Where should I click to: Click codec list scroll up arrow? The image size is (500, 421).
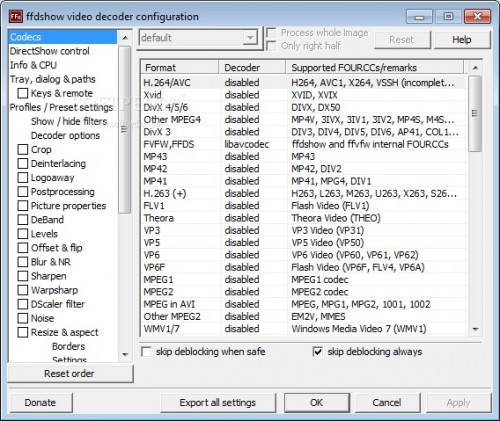coord(475,68)
